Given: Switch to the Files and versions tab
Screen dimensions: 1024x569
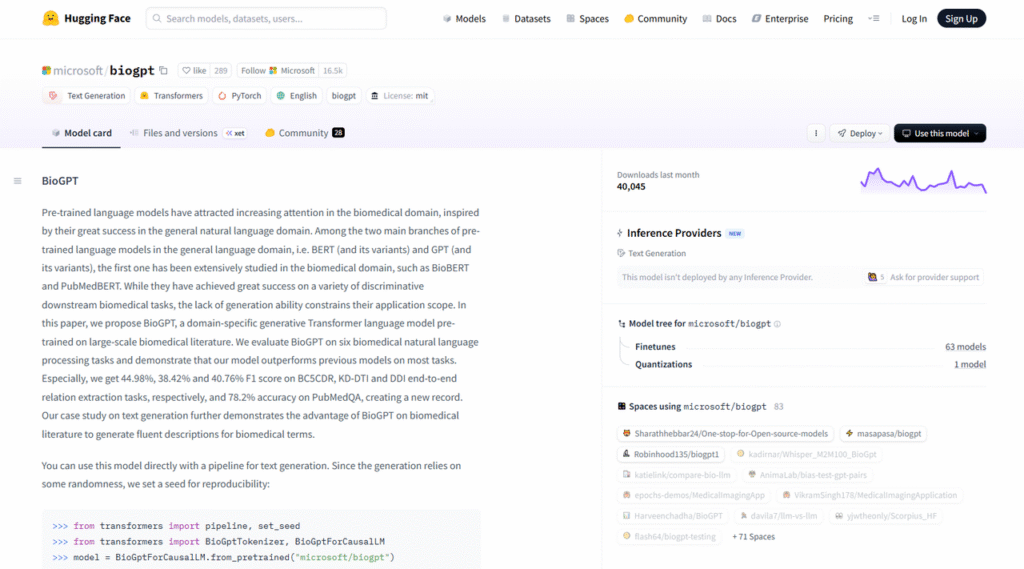Looking at the screenshot, I should point(179,133).
